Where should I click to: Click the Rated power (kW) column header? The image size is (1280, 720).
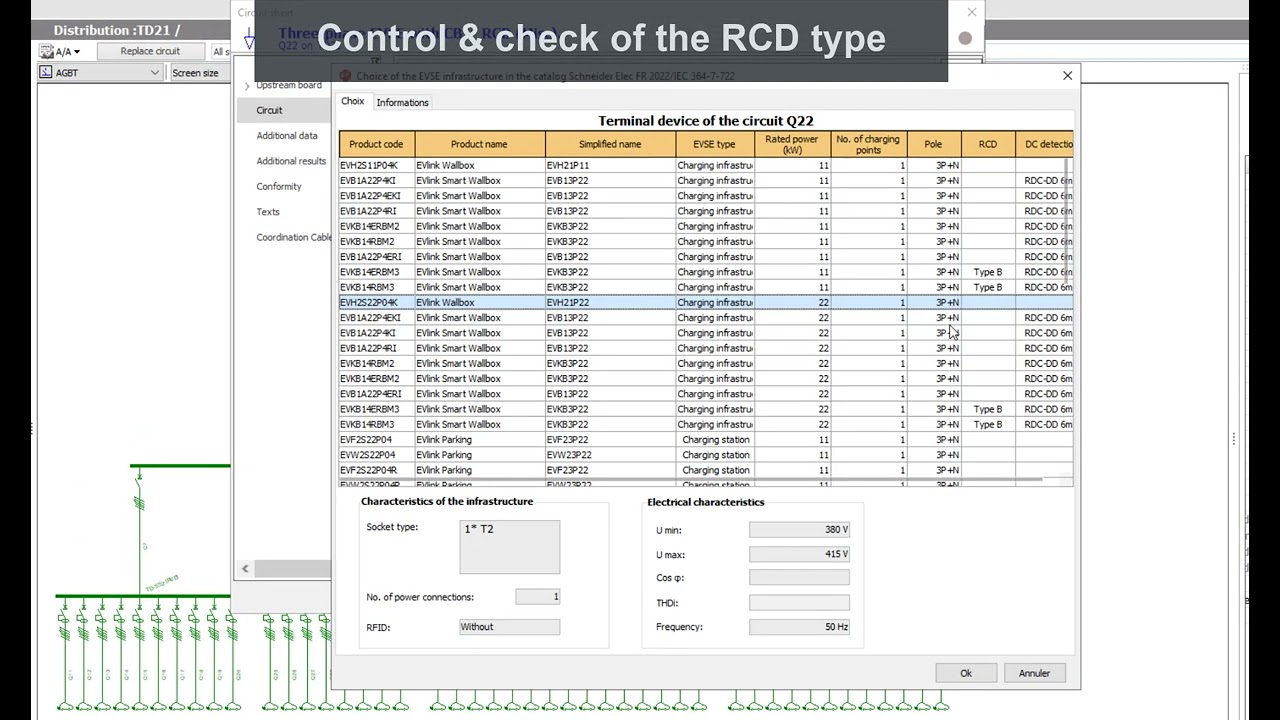791,144
